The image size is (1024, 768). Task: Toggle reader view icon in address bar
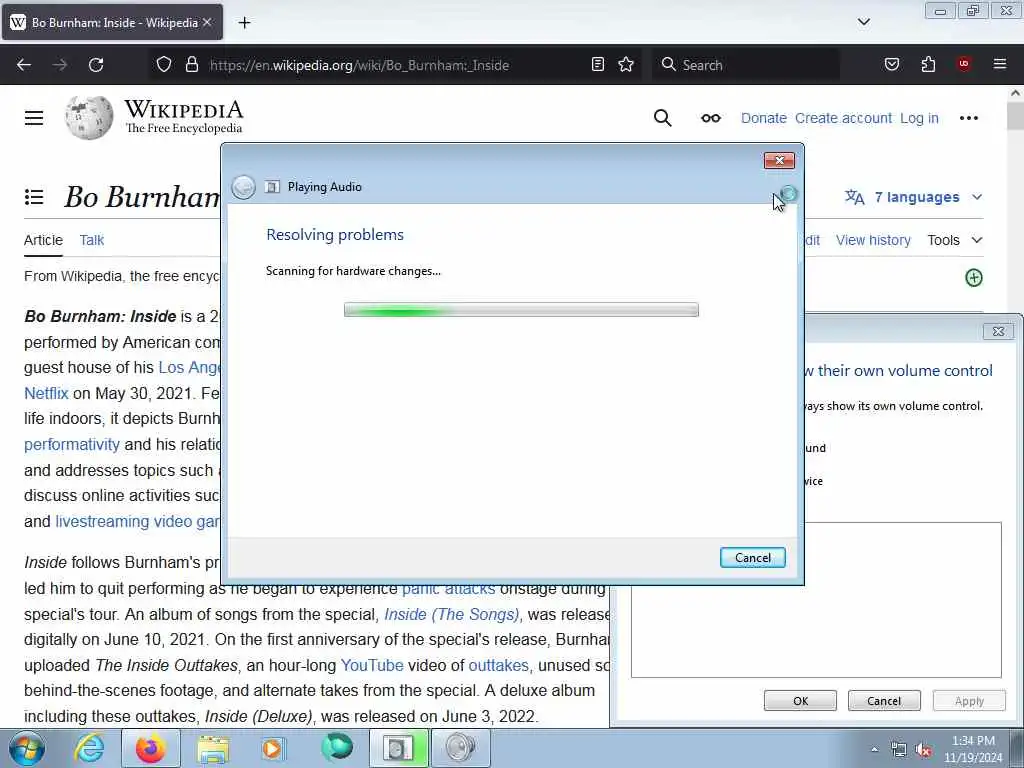(598, 65)
